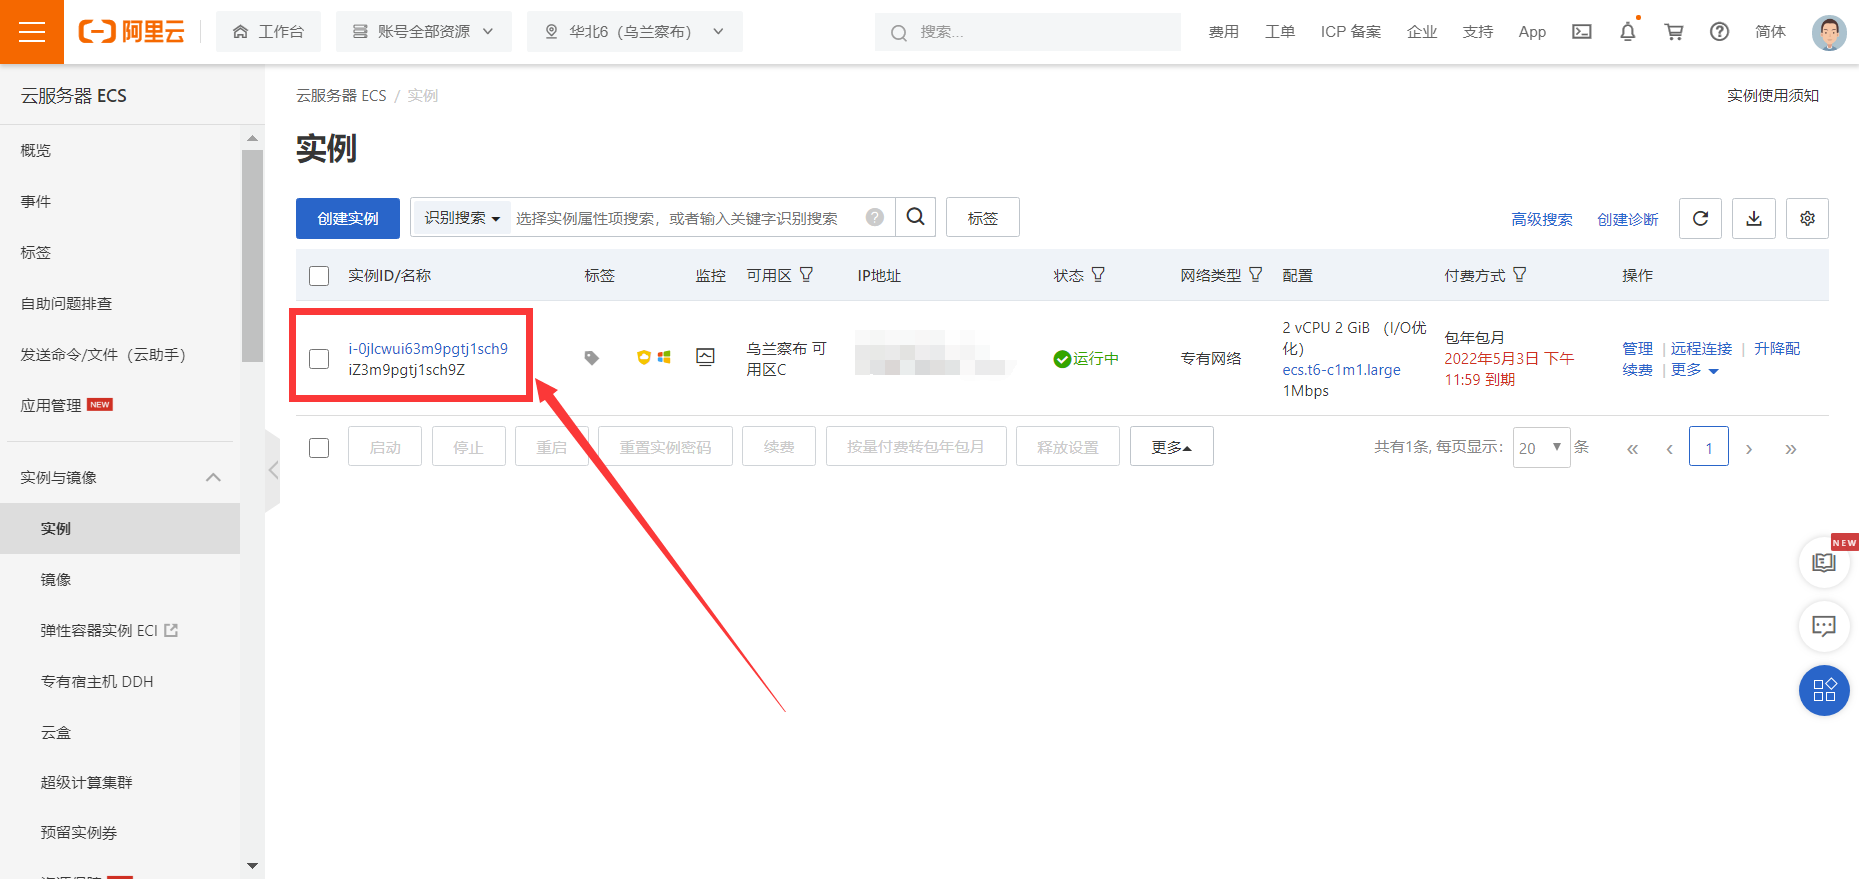This screenshot has height=879, width=1859.
Task: Change page size 20 dropdown
Action: click(x=1541, y=447)
